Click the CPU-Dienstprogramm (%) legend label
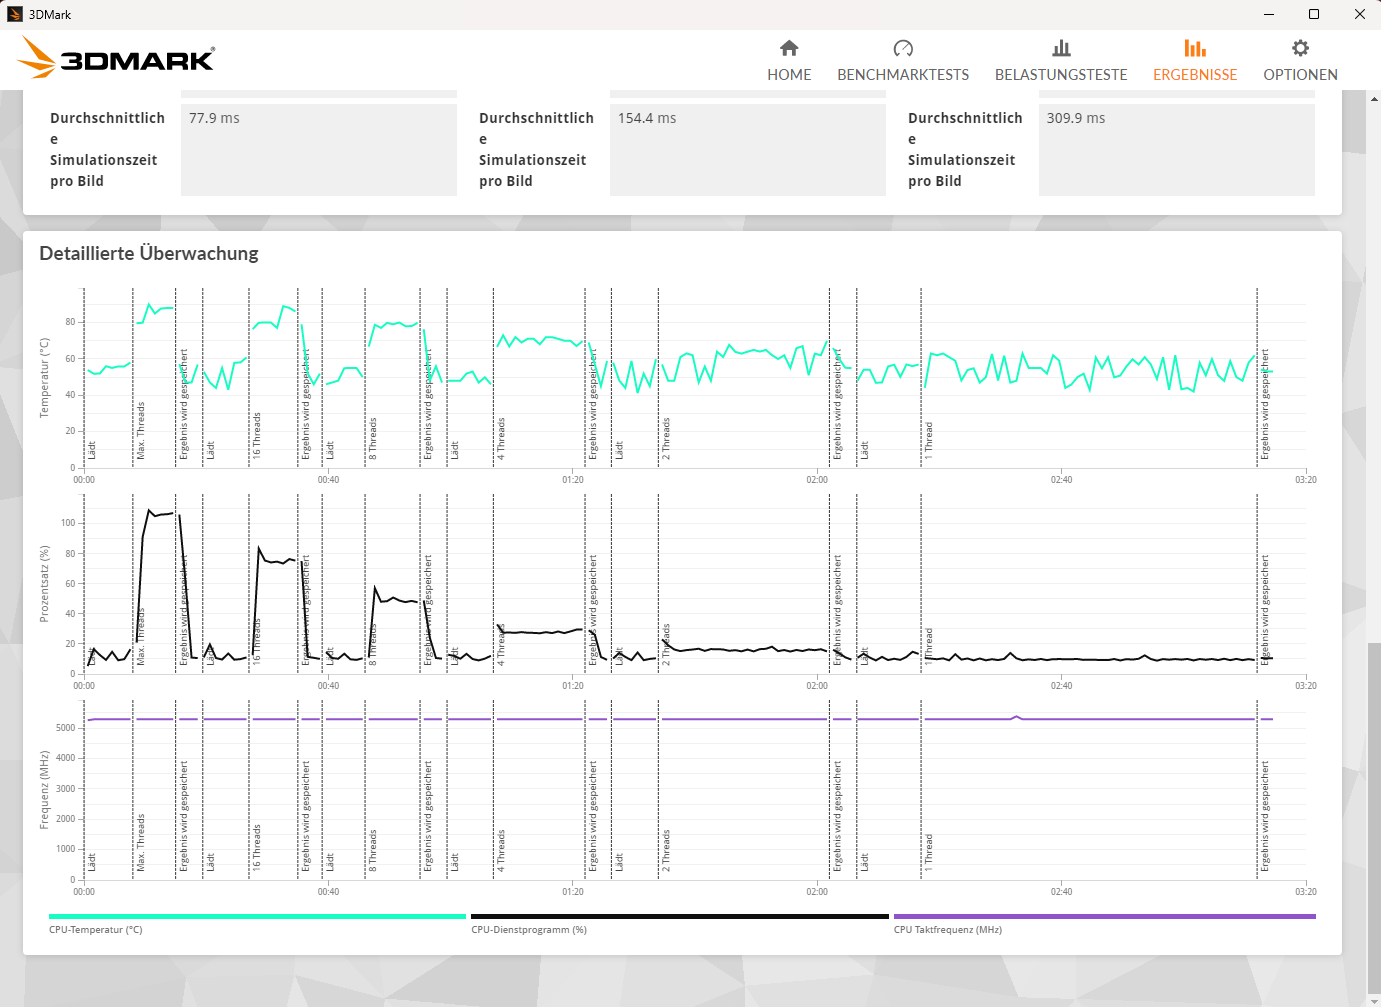Viewport: 1381px width, 1007px height. tap(529, 930)
